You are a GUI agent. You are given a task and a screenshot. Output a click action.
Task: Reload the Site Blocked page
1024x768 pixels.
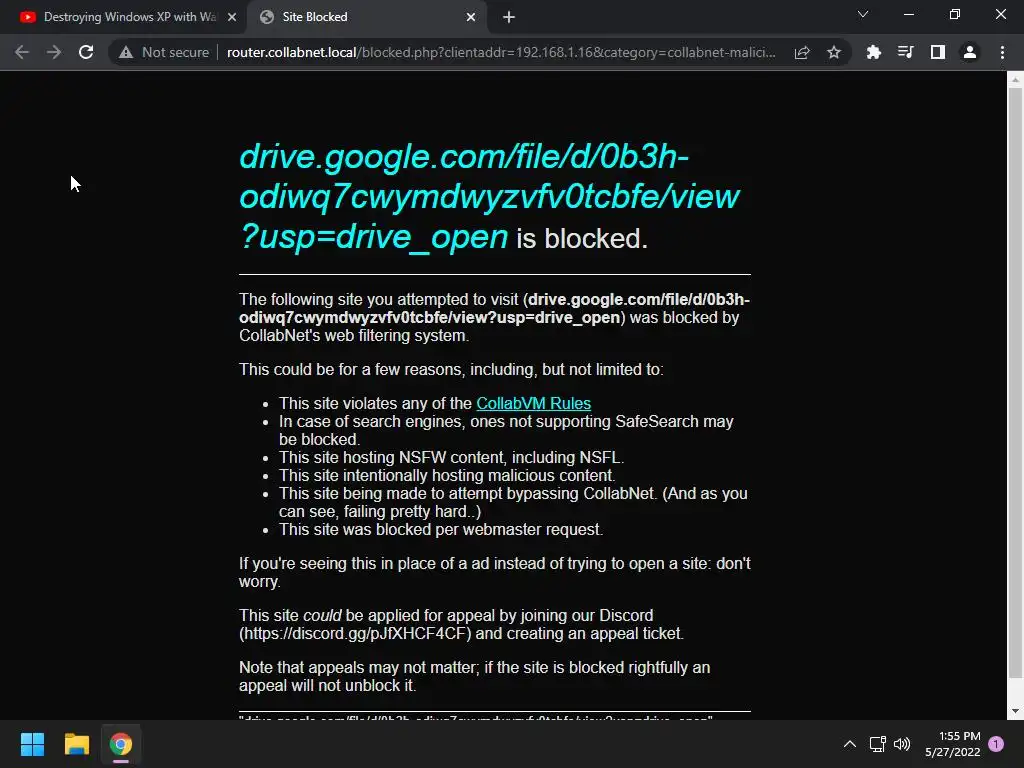[x=86, y=52]
